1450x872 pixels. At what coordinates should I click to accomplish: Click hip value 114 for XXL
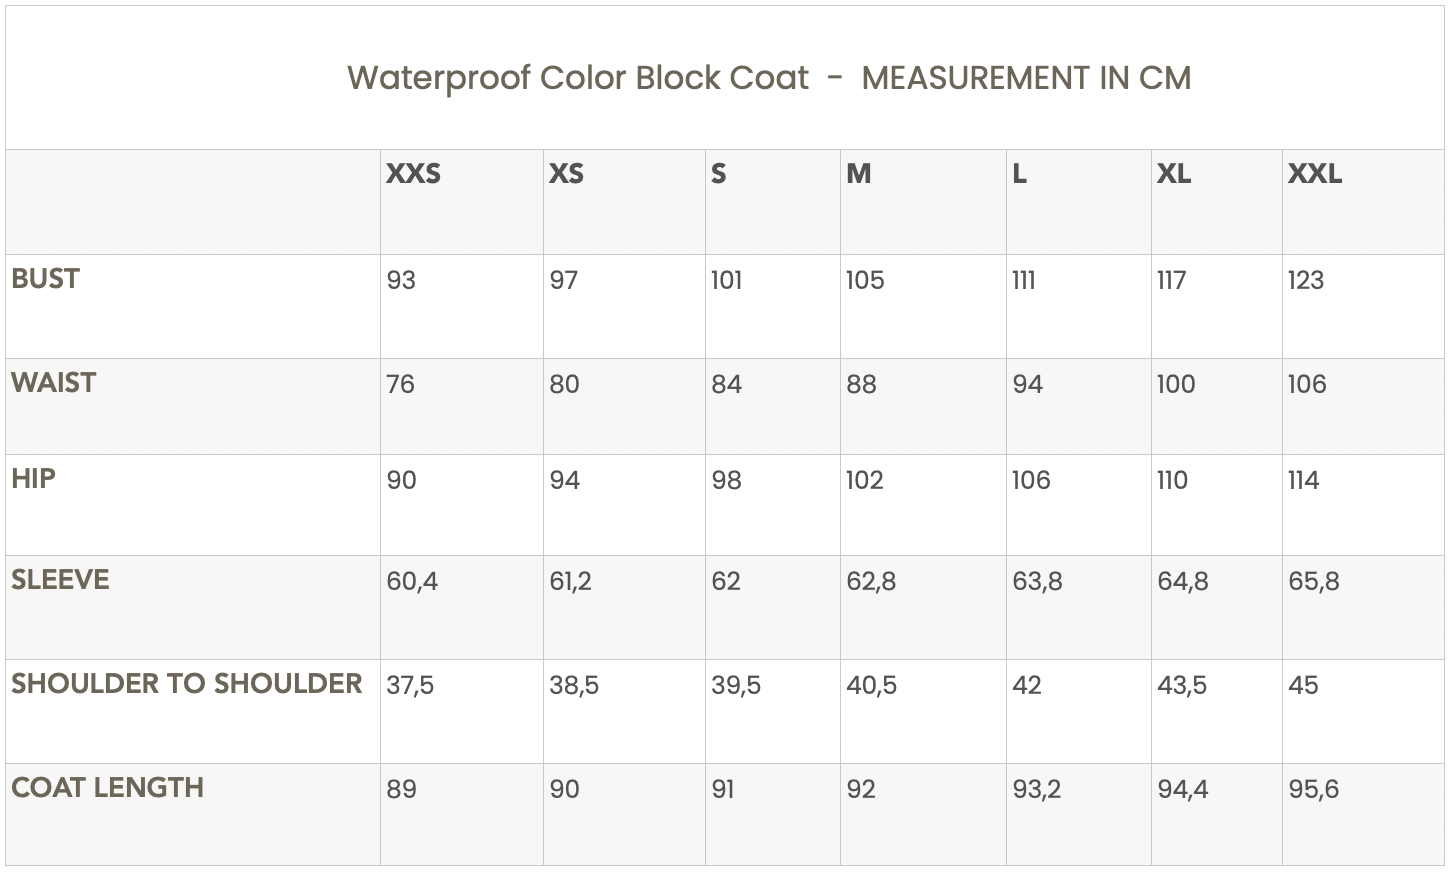[1304, 481]
